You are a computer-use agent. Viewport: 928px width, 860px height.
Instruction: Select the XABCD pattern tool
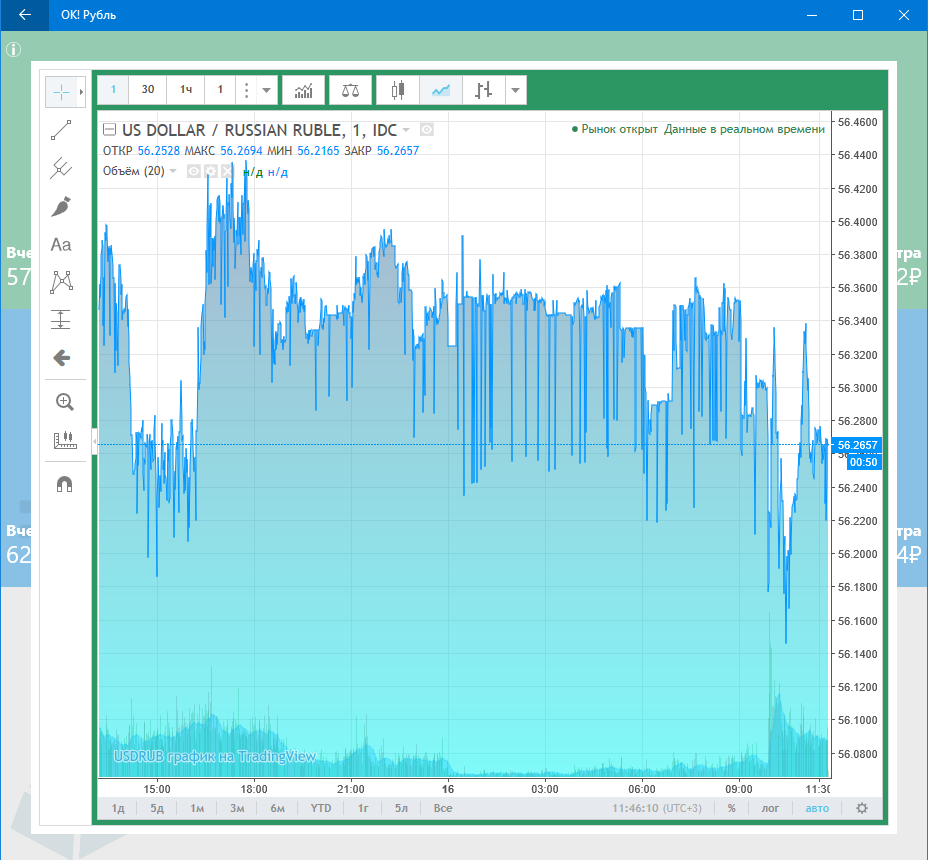click(x=61, y=282)
